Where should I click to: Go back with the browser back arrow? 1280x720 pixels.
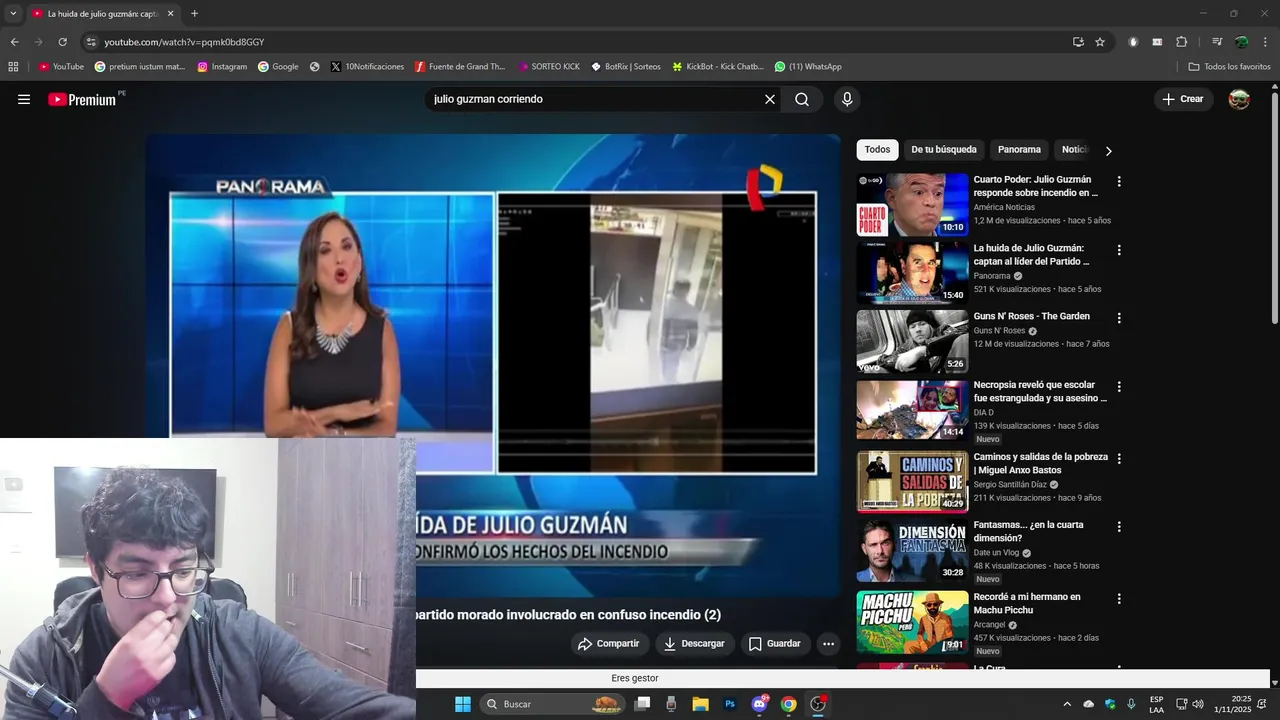pos(14,42)
